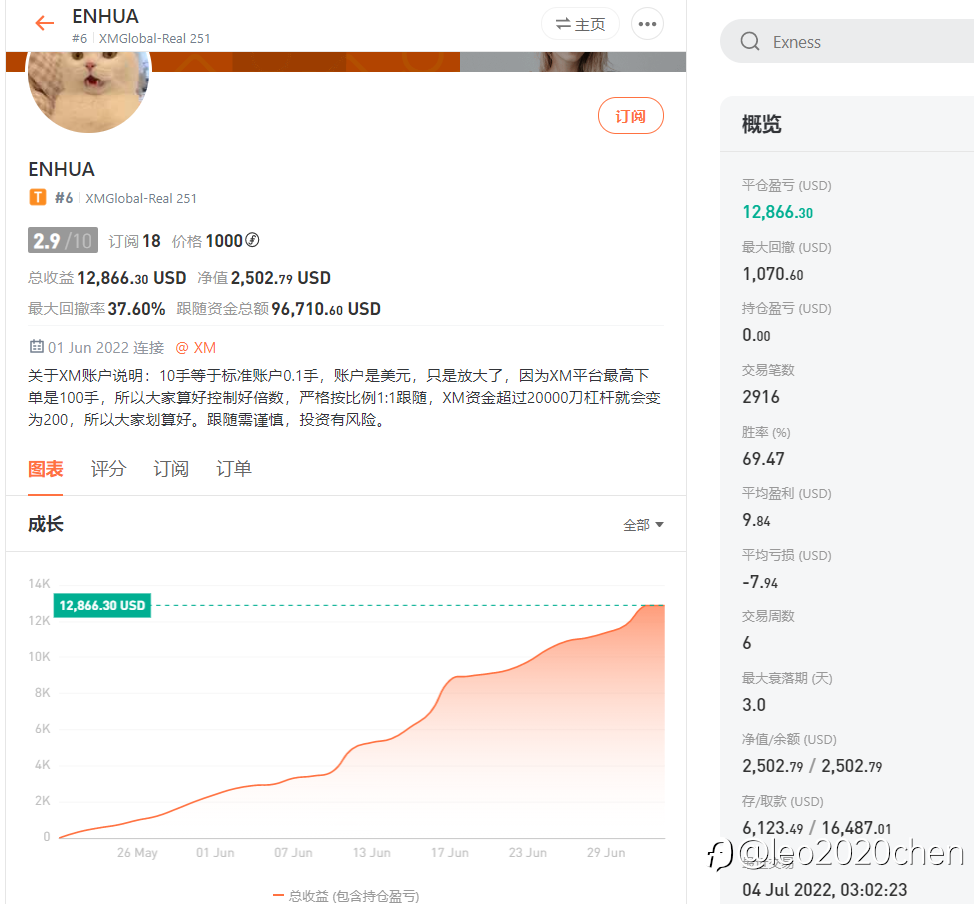This screenshot has height=904, width=974.
Task: Open the @ XM broker link
Action: [196, 347]
